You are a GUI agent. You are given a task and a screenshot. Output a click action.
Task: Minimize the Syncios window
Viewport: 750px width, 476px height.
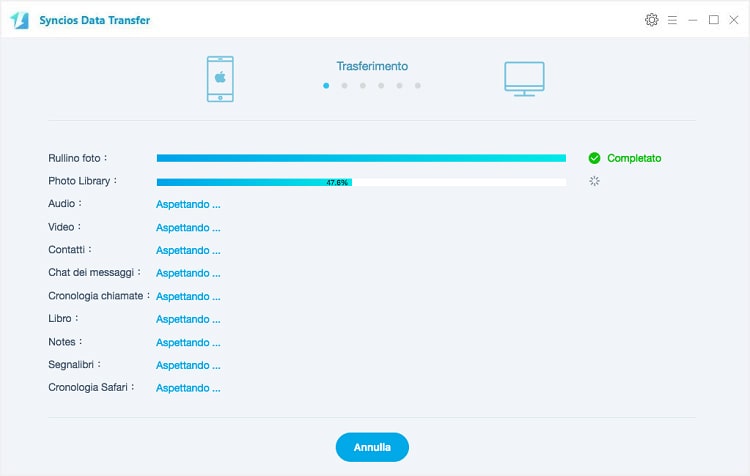click(x=693, y=20)
